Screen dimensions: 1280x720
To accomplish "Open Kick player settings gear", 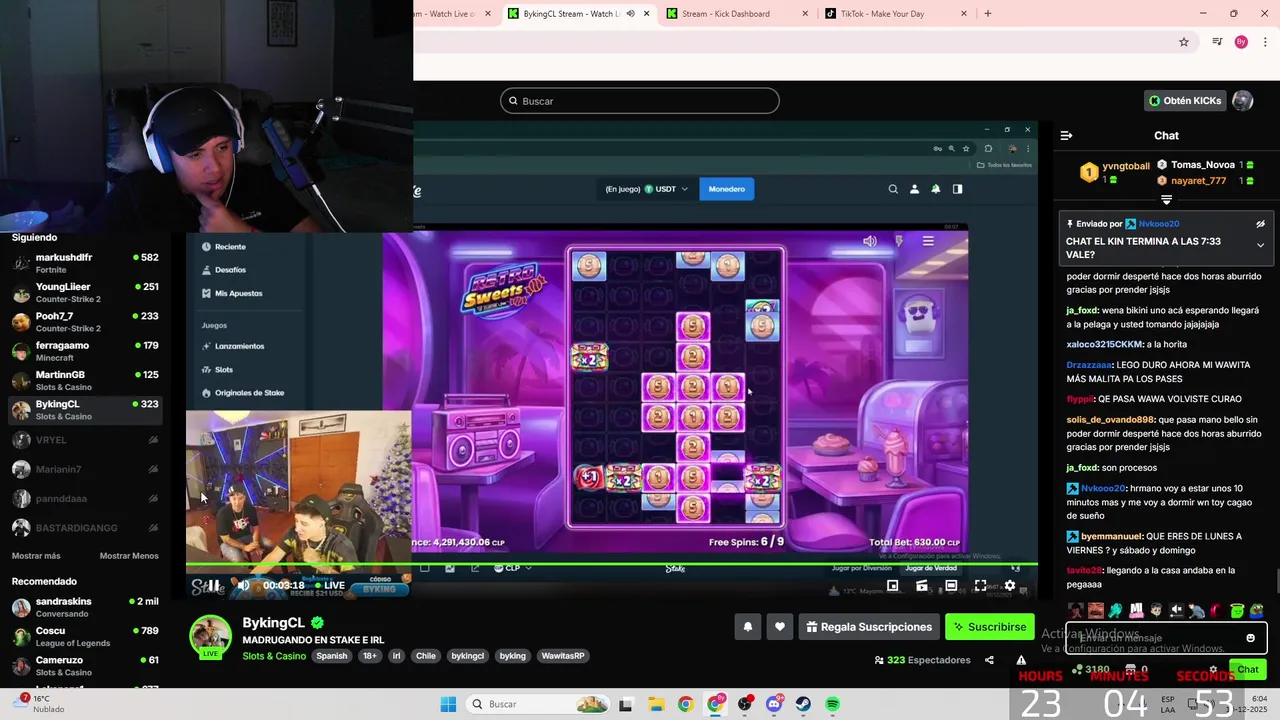I will [1010, 586].
